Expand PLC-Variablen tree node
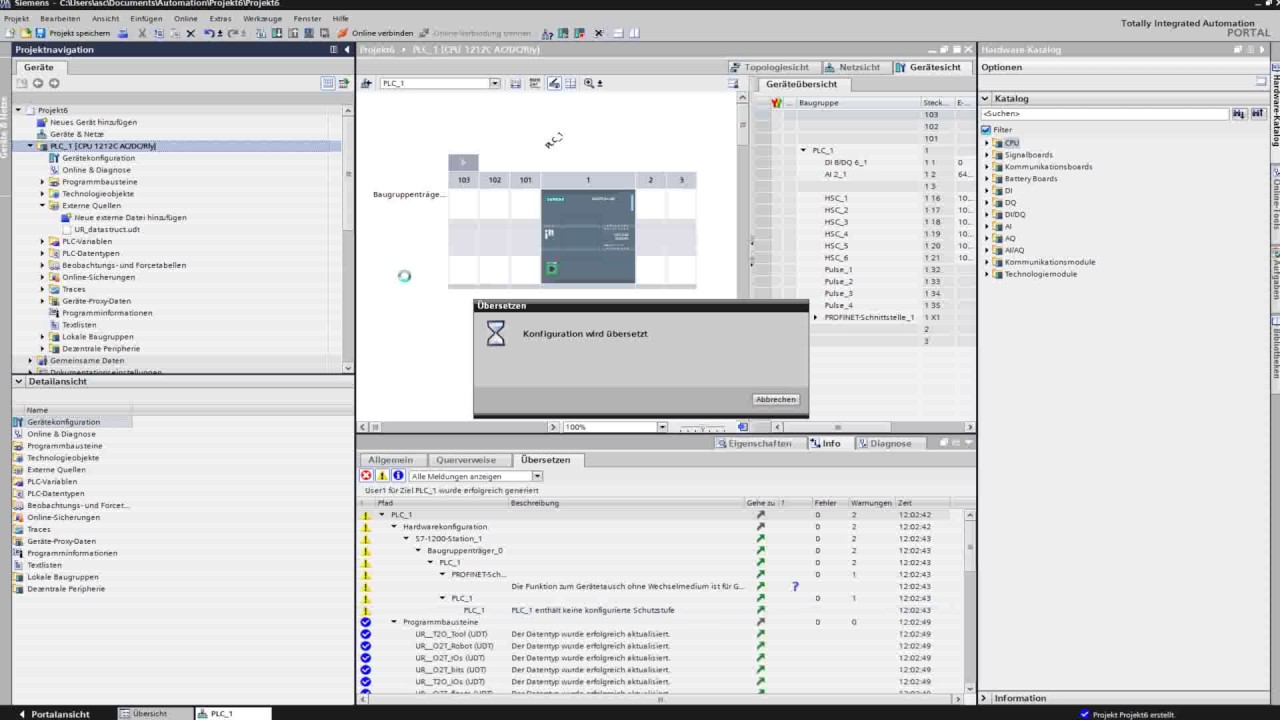The width and height of the screenshot is (1280, 720). 42,241
